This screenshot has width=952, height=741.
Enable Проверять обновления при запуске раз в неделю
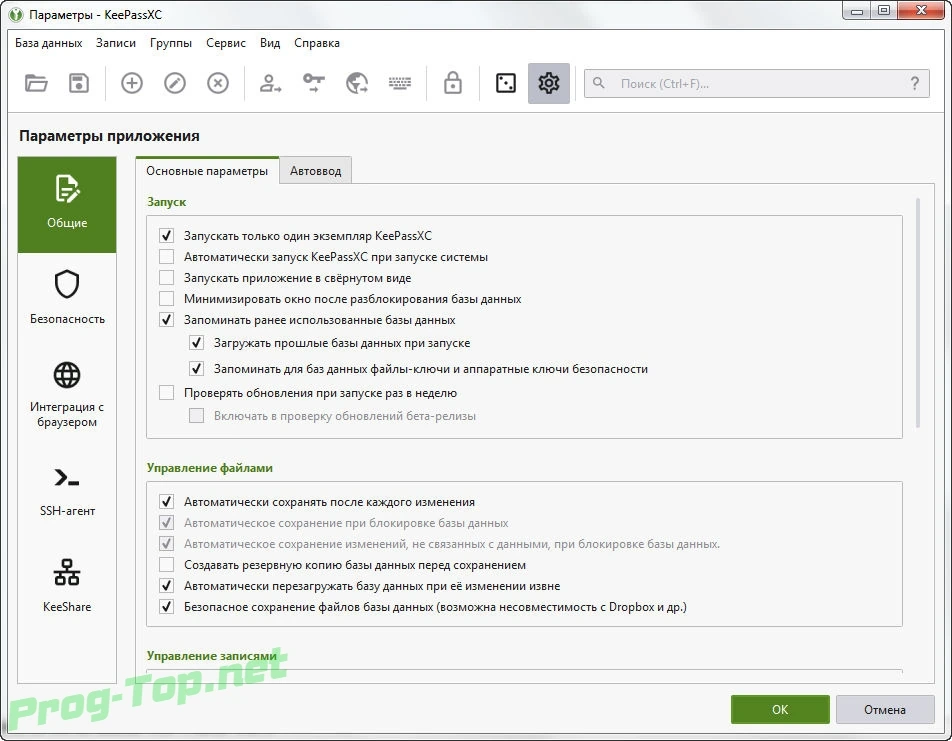coord(166,393)
